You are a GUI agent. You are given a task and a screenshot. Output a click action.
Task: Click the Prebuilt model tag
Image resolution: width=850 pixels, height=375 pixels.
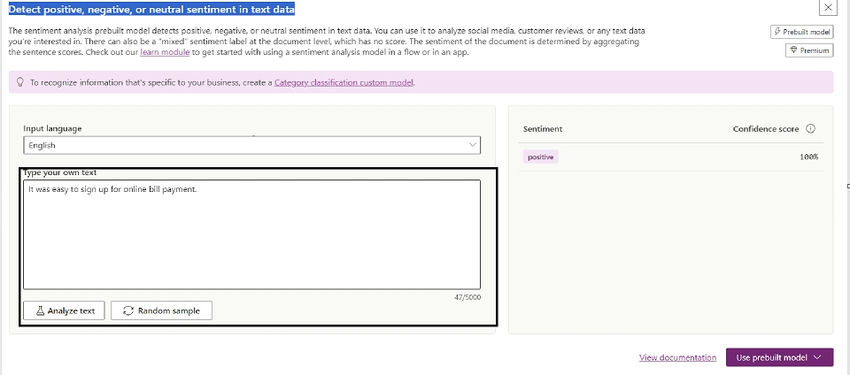point(802,32)
